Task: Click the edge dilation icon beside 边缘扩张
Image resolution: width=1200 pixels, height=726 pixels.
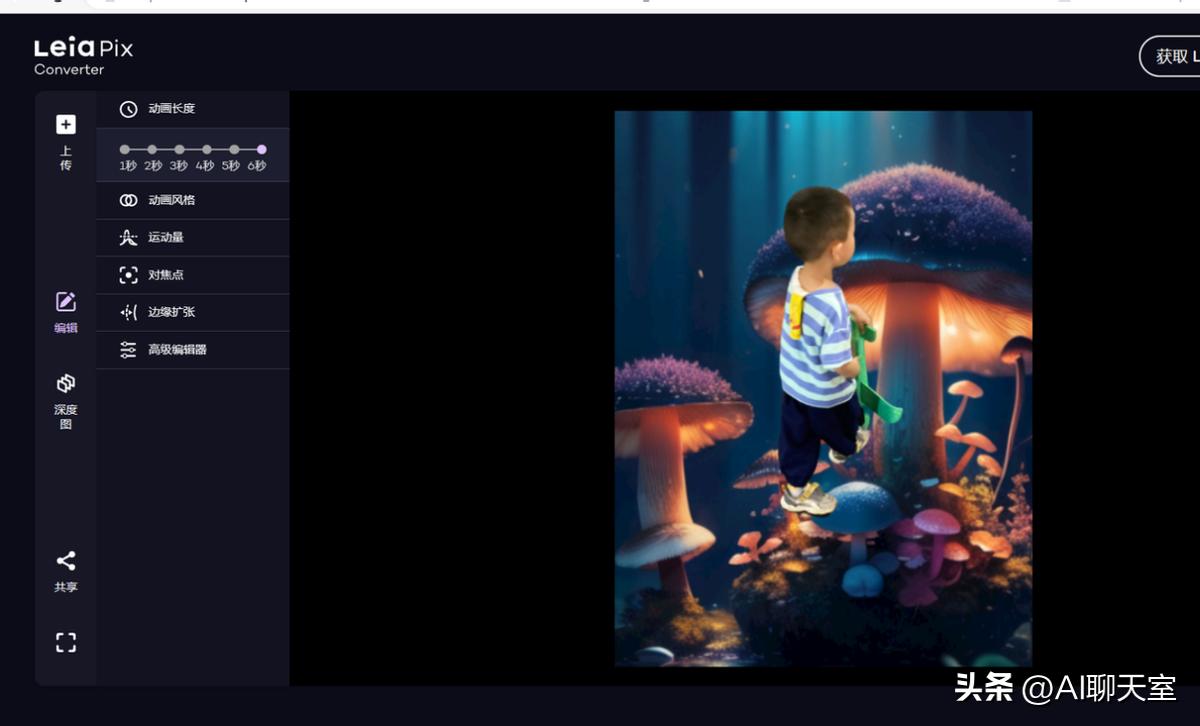Action: (x=128, y=312)
